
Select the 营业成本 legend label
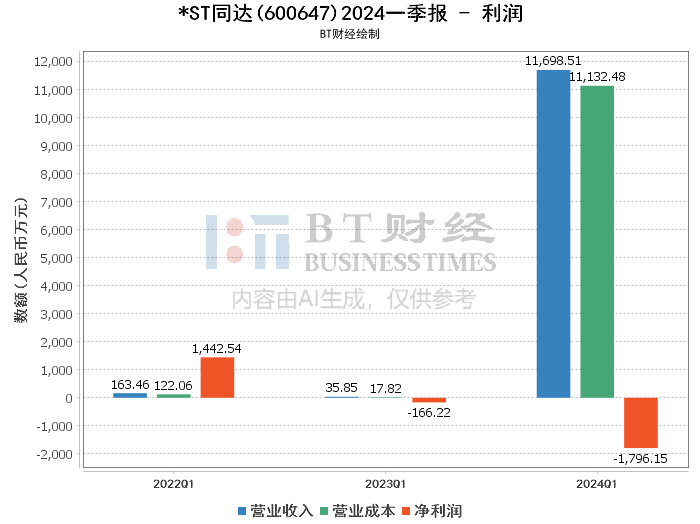tap(363, 511)
